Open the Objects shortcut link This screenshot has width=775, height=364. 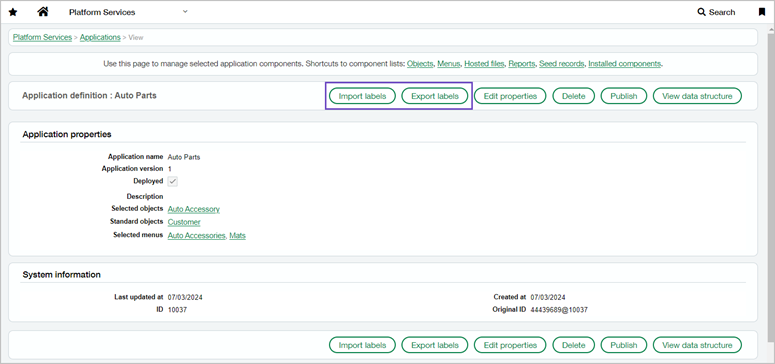pos(420,64)
